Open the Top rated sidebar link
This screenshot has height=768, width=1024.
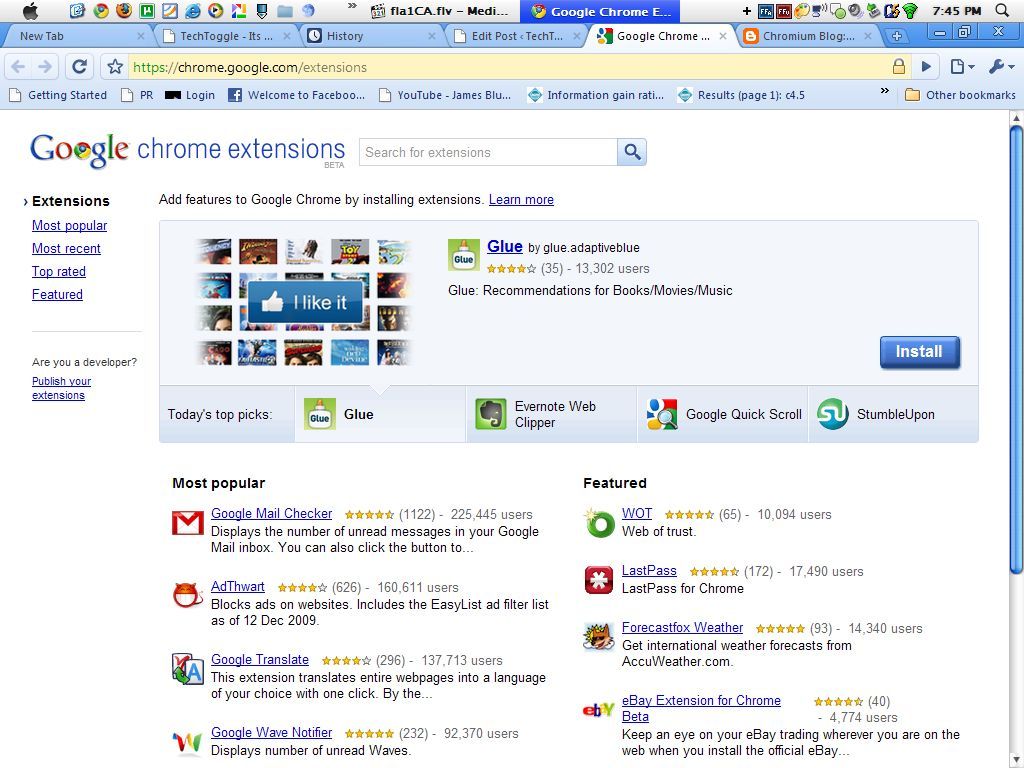click(x=59, y=271)
